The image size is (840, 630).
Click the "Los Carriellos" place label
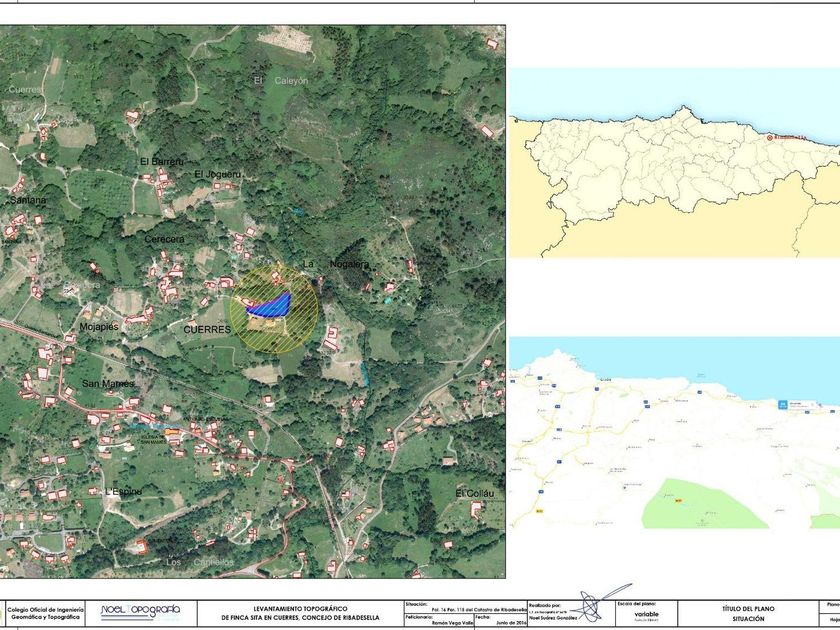[x=200, y=562]
